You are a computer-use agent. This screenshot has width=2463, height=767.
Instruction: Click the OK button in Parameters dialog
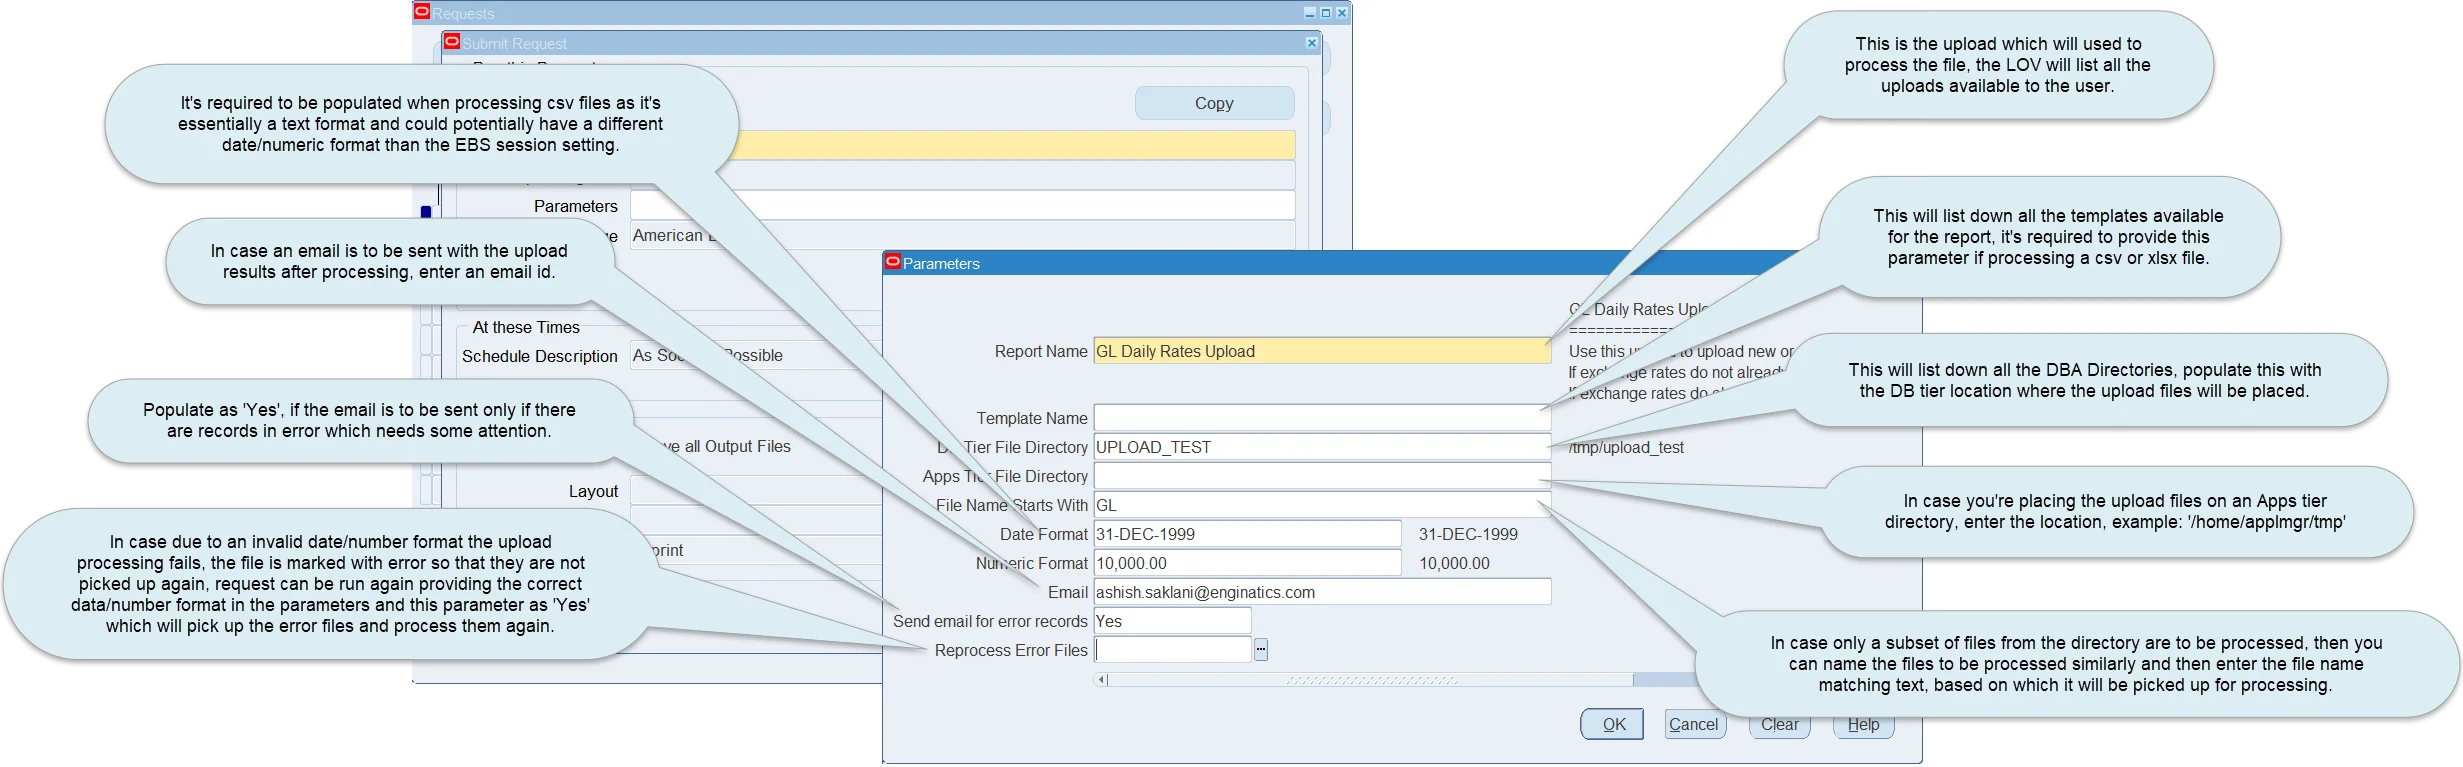[x=1612, y=724]
